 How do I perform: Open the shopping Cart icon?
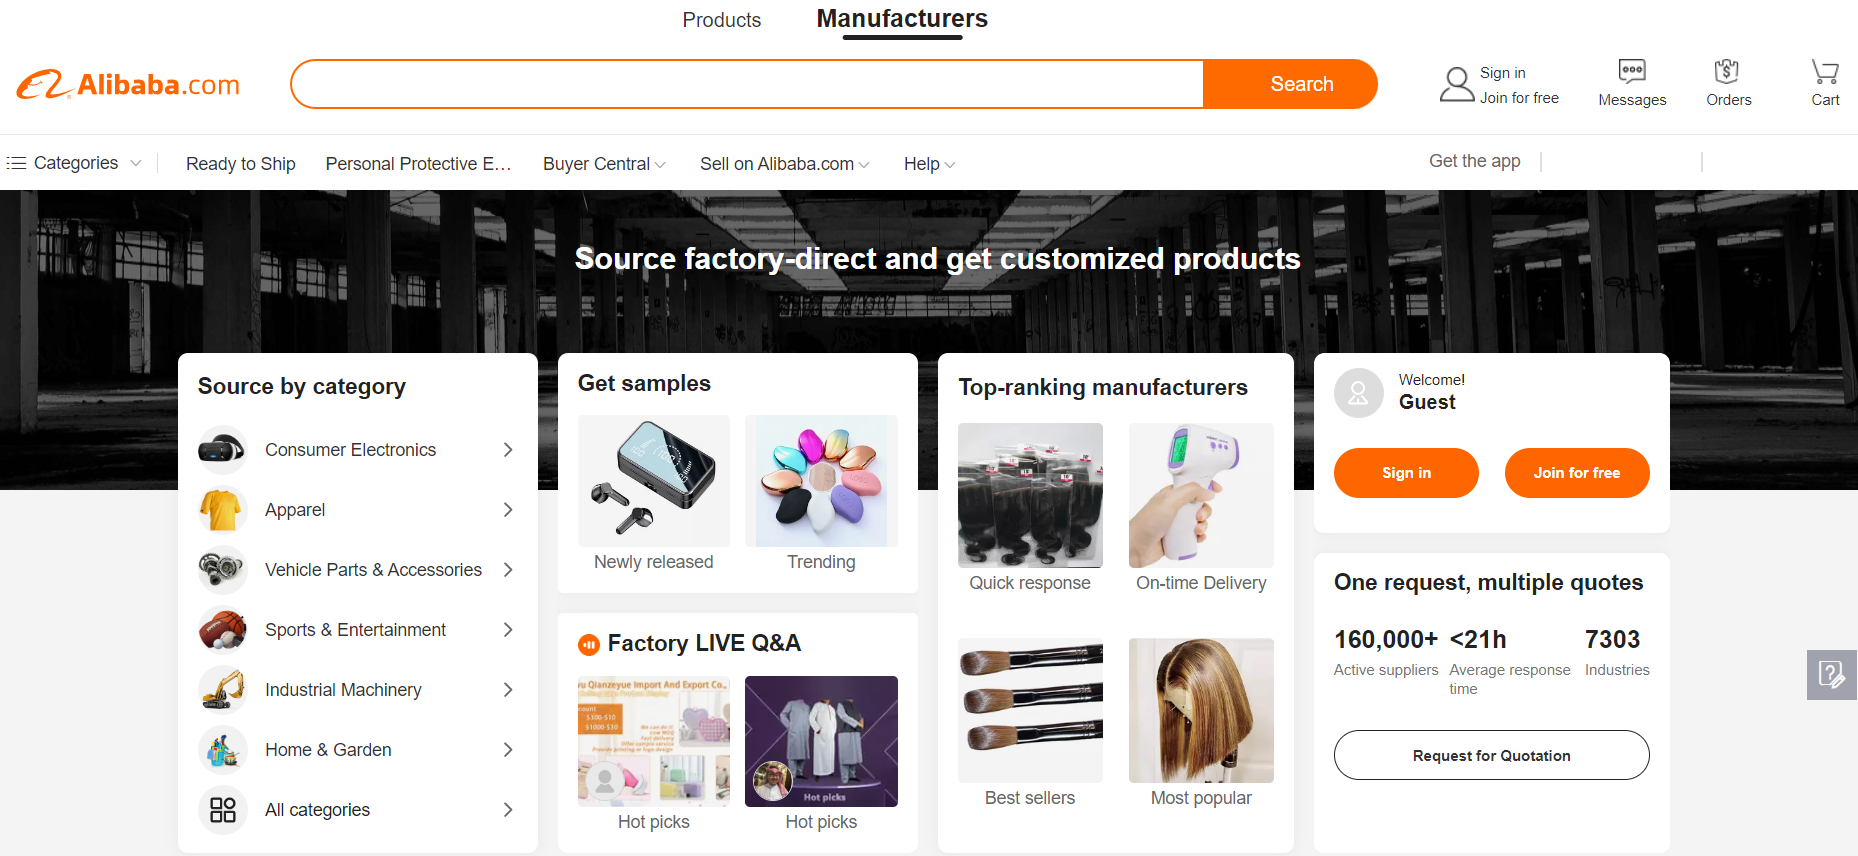coord(1825,71)
